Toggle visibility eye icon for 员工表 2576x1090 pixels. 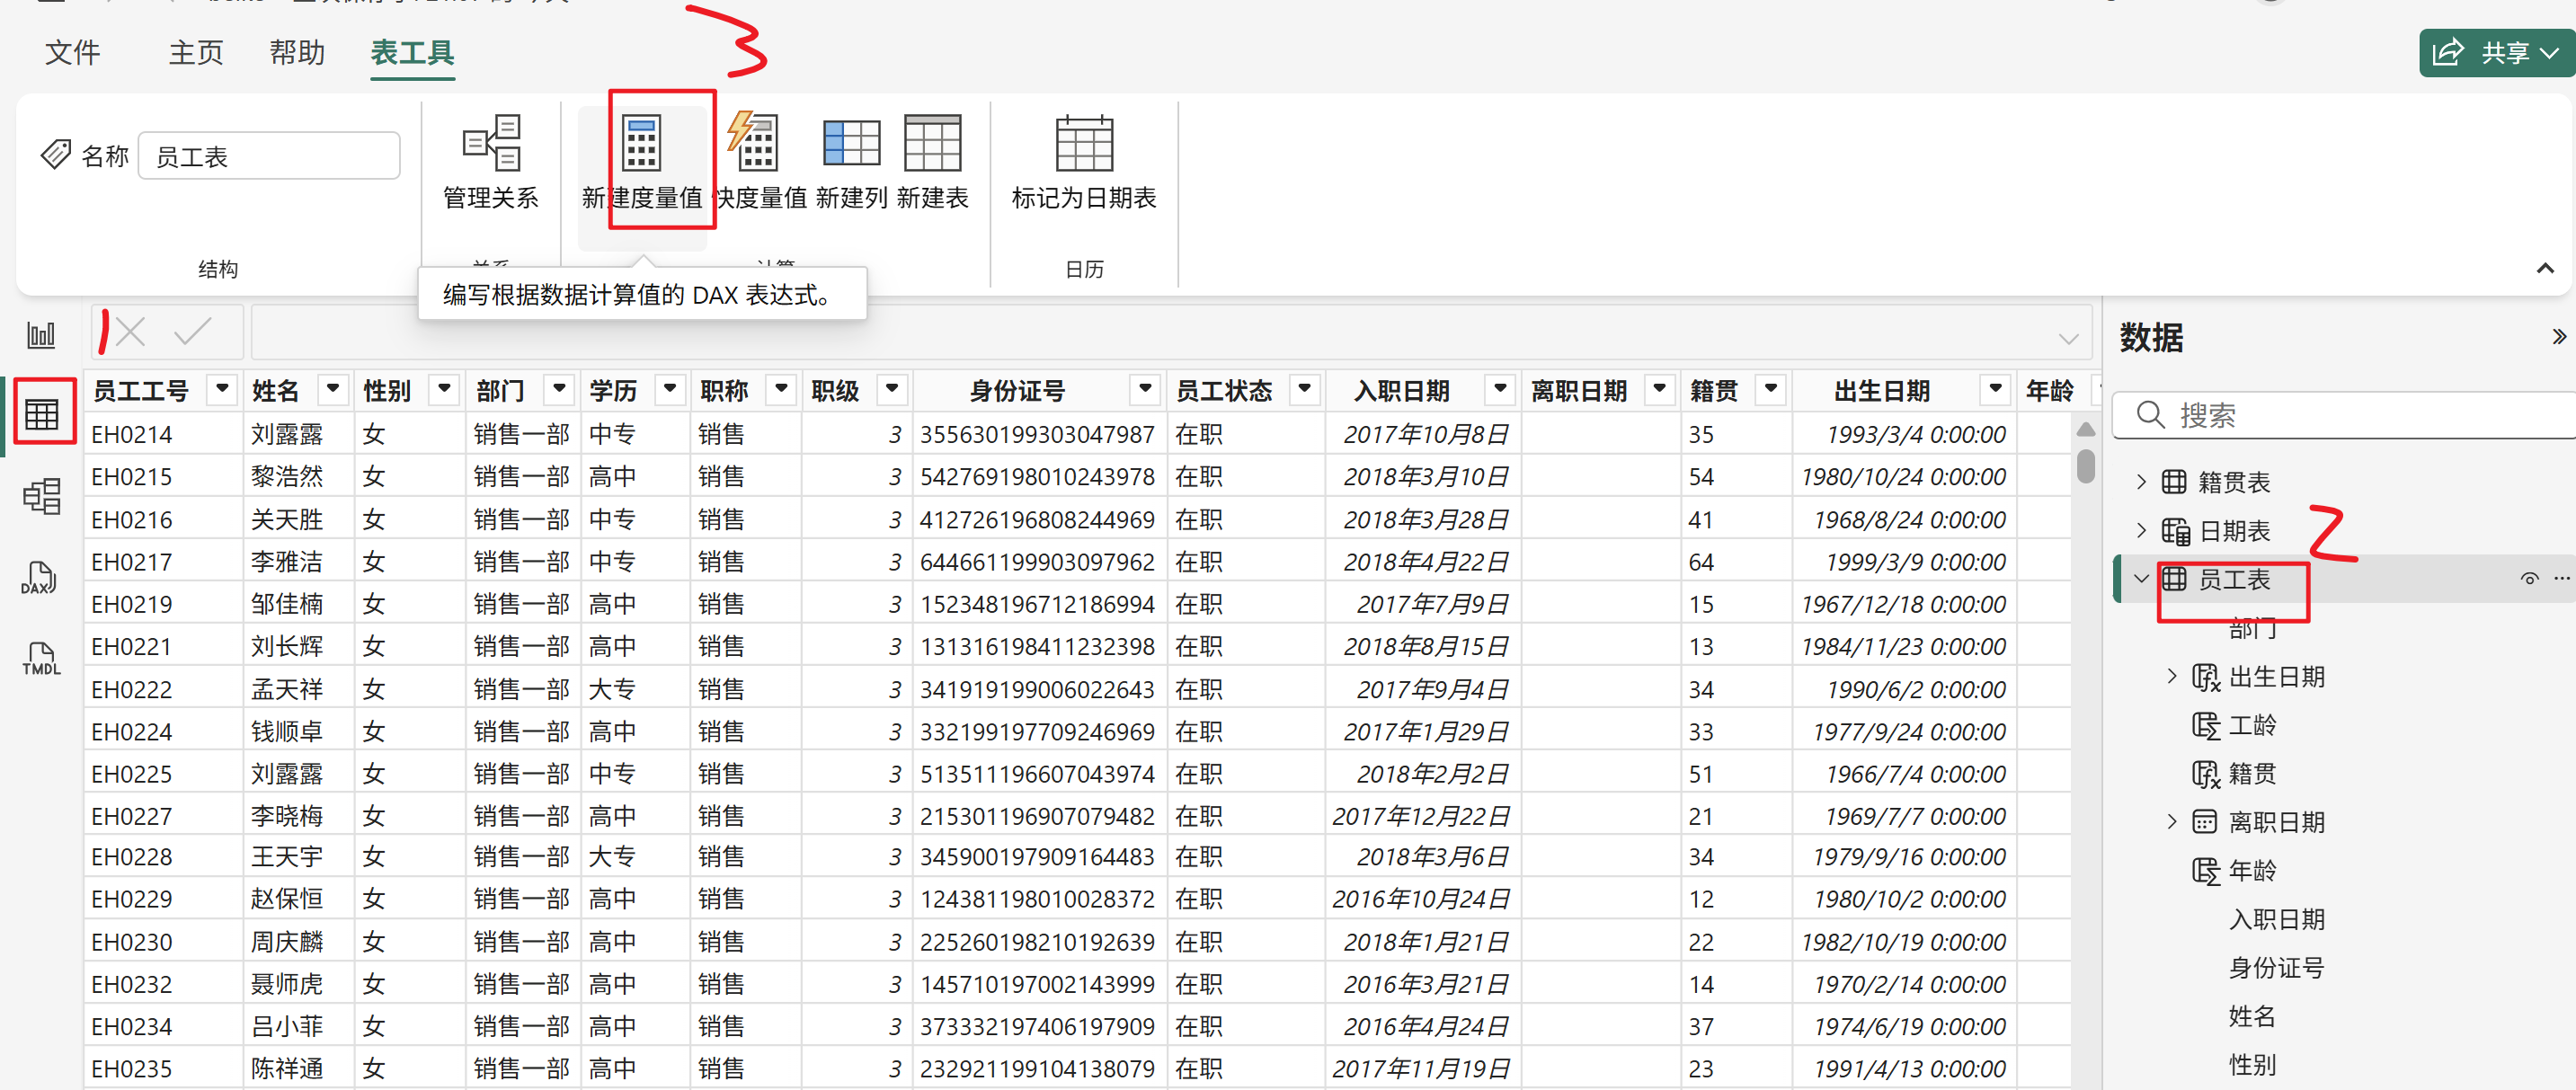click(2528, 579)
